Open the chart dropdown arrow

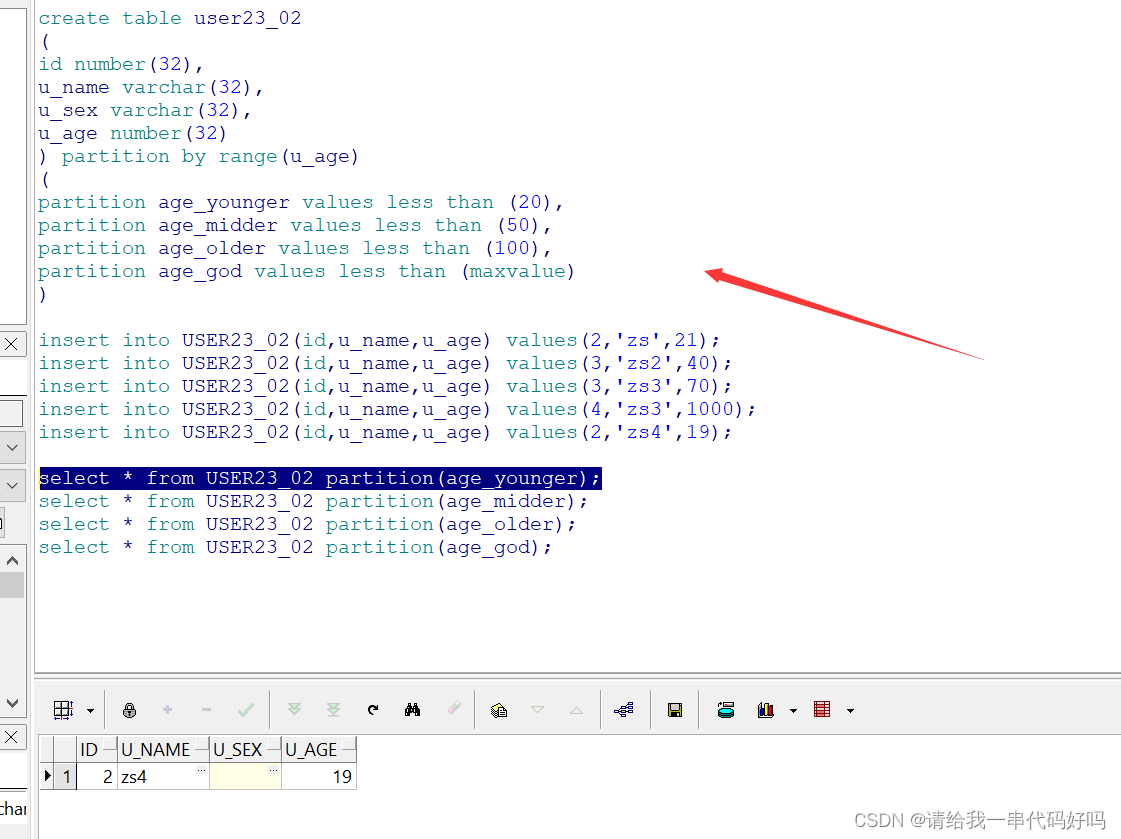click(x=793, y=710)
